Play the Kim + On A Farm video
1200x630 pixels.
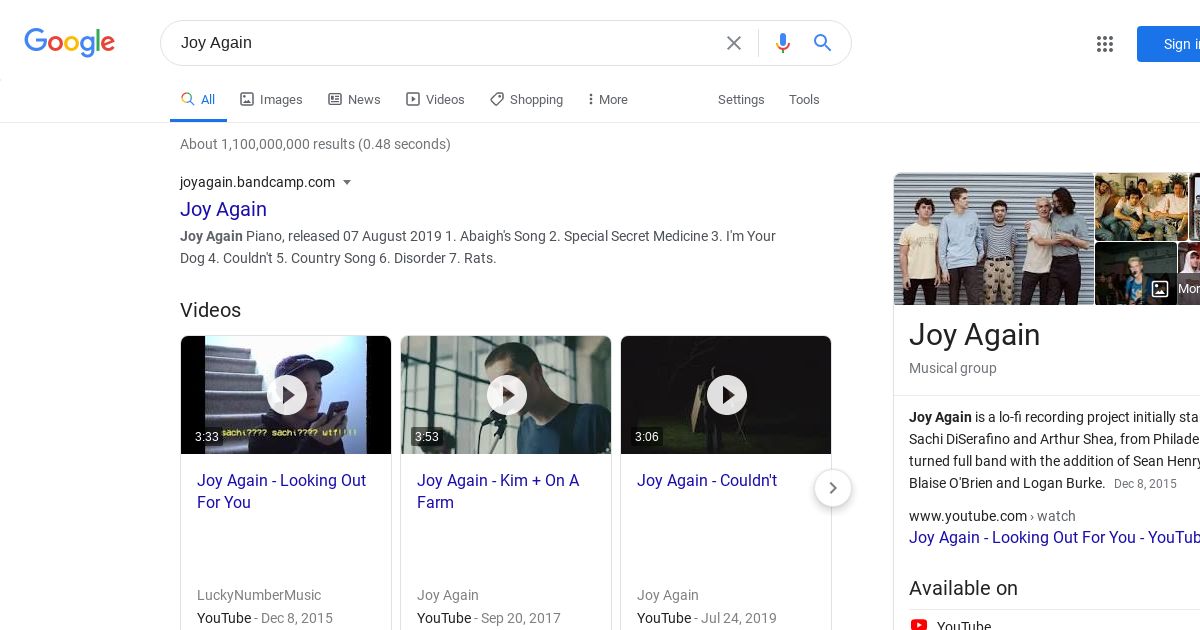506,395
